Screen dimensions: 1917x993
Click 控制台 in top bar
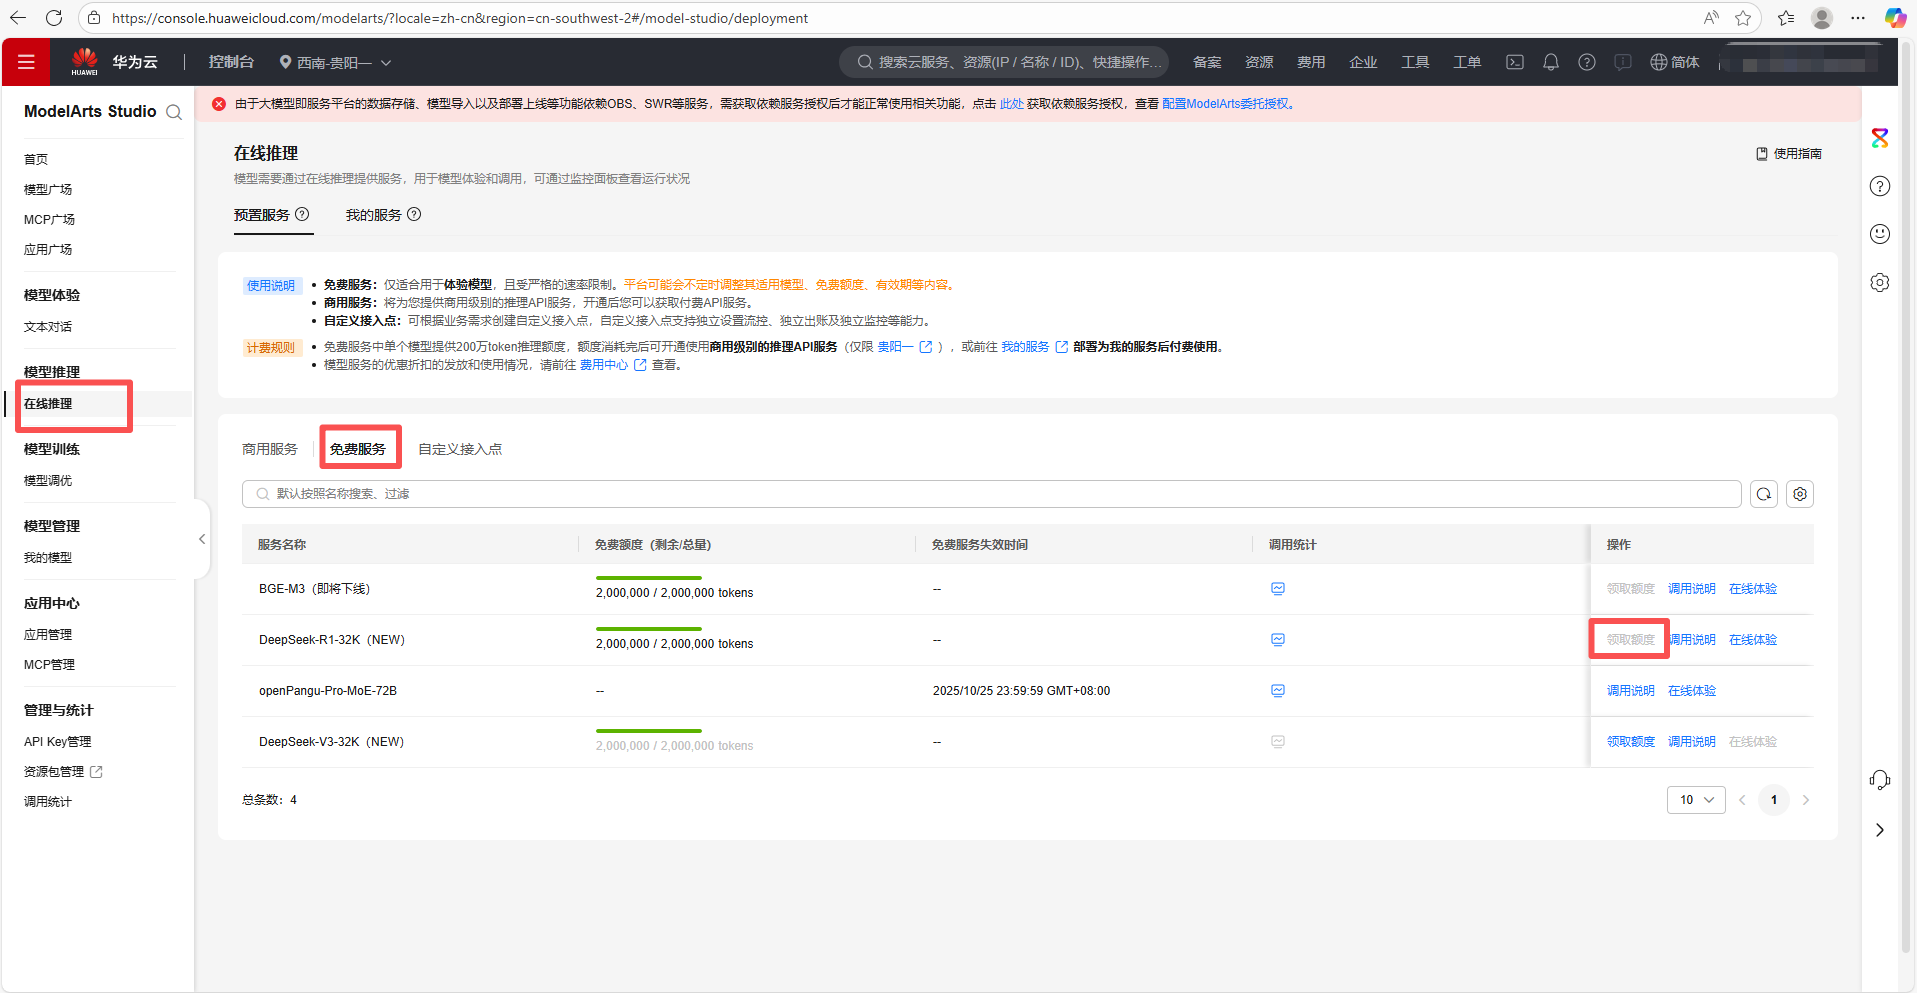[231, 62]
